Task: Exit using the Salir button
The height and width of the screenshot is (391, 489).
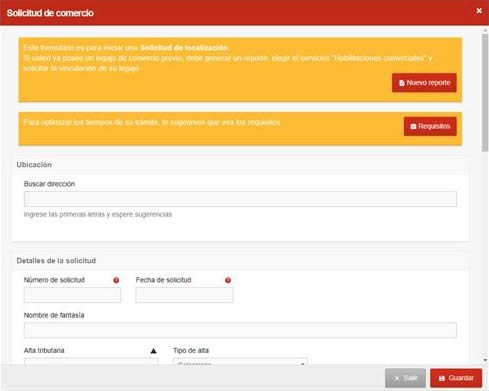Action: [x=405, y=378]
